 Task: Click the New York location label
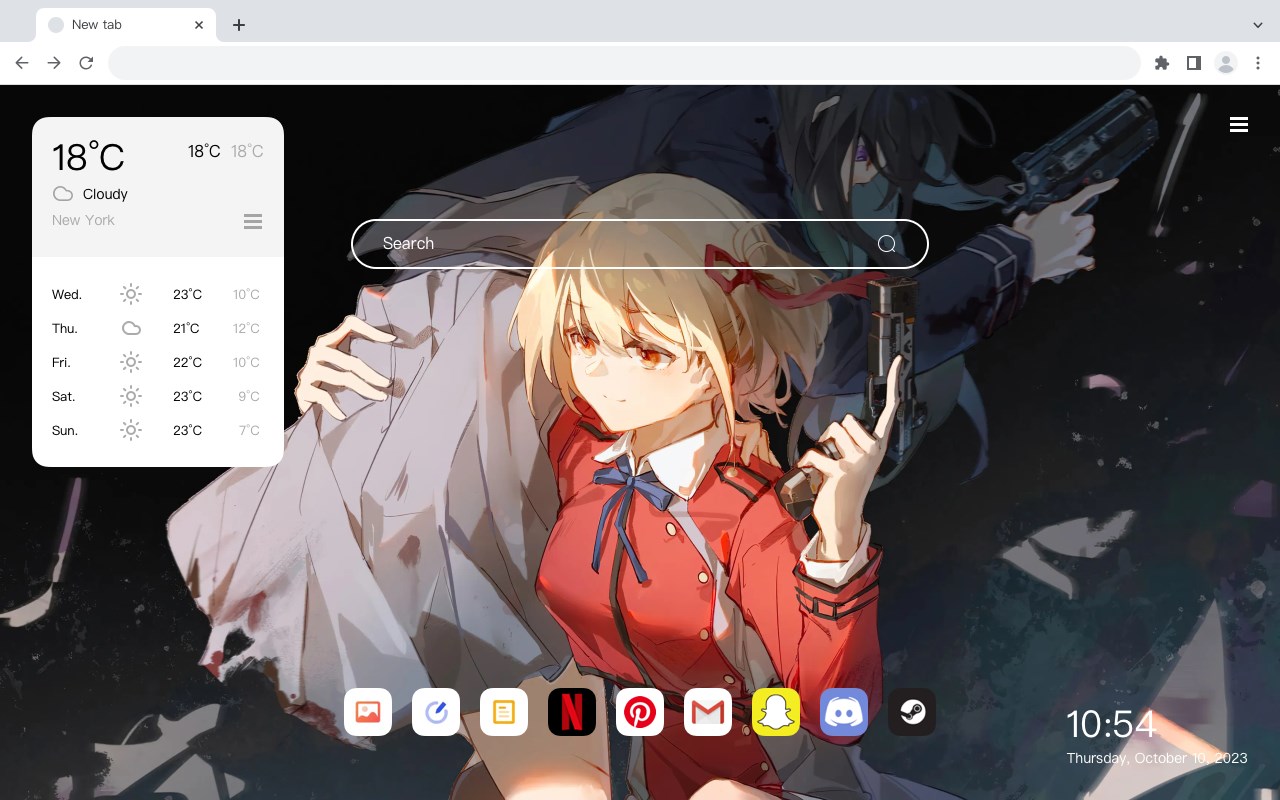pos(83,220)
